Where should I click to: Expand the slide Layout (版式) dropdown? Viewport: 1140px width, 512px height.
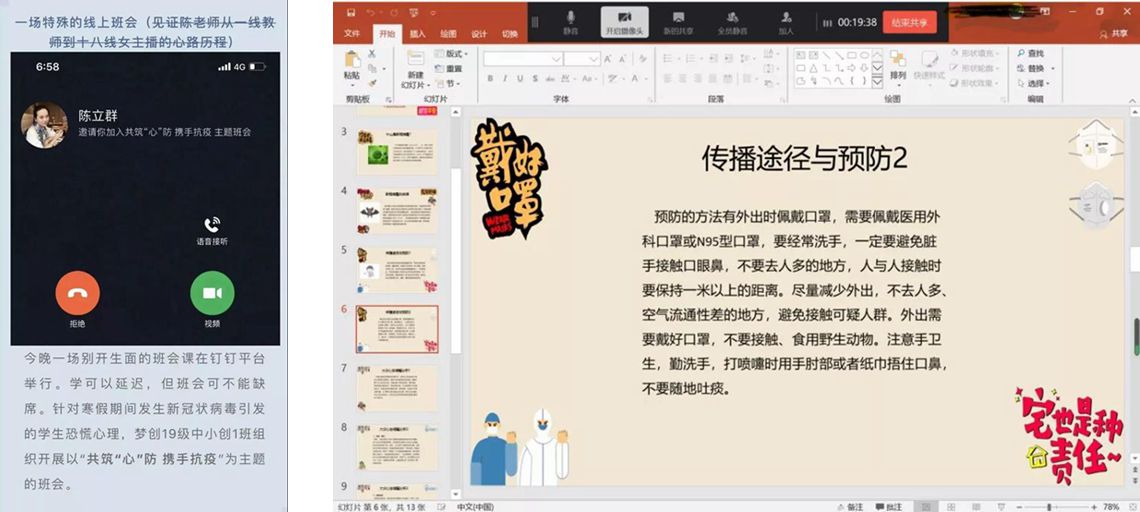click(x=455, y=54)
